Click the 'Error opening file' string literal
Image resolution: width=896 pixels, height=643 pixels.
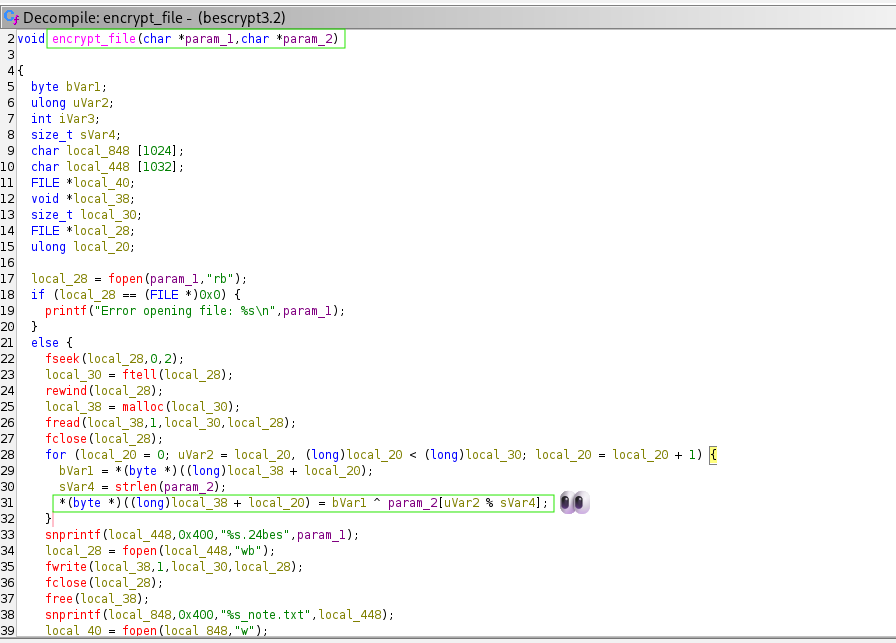pyautogui.click(x=185, y=310)
